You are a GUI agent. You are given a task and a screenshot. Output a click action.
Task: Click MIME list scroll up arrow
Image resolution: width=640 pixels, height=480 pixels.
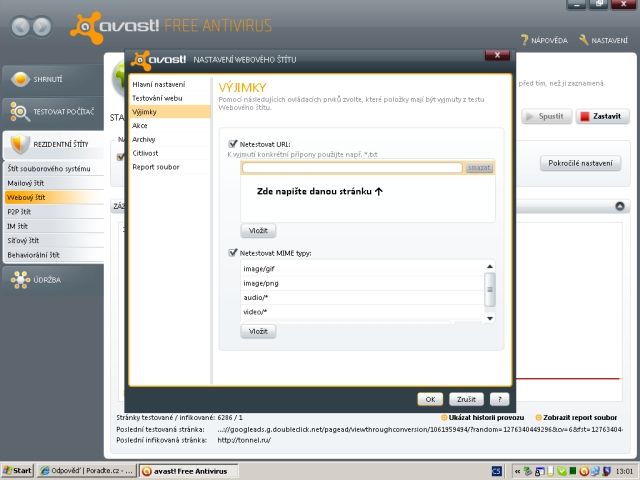point(490,267)
